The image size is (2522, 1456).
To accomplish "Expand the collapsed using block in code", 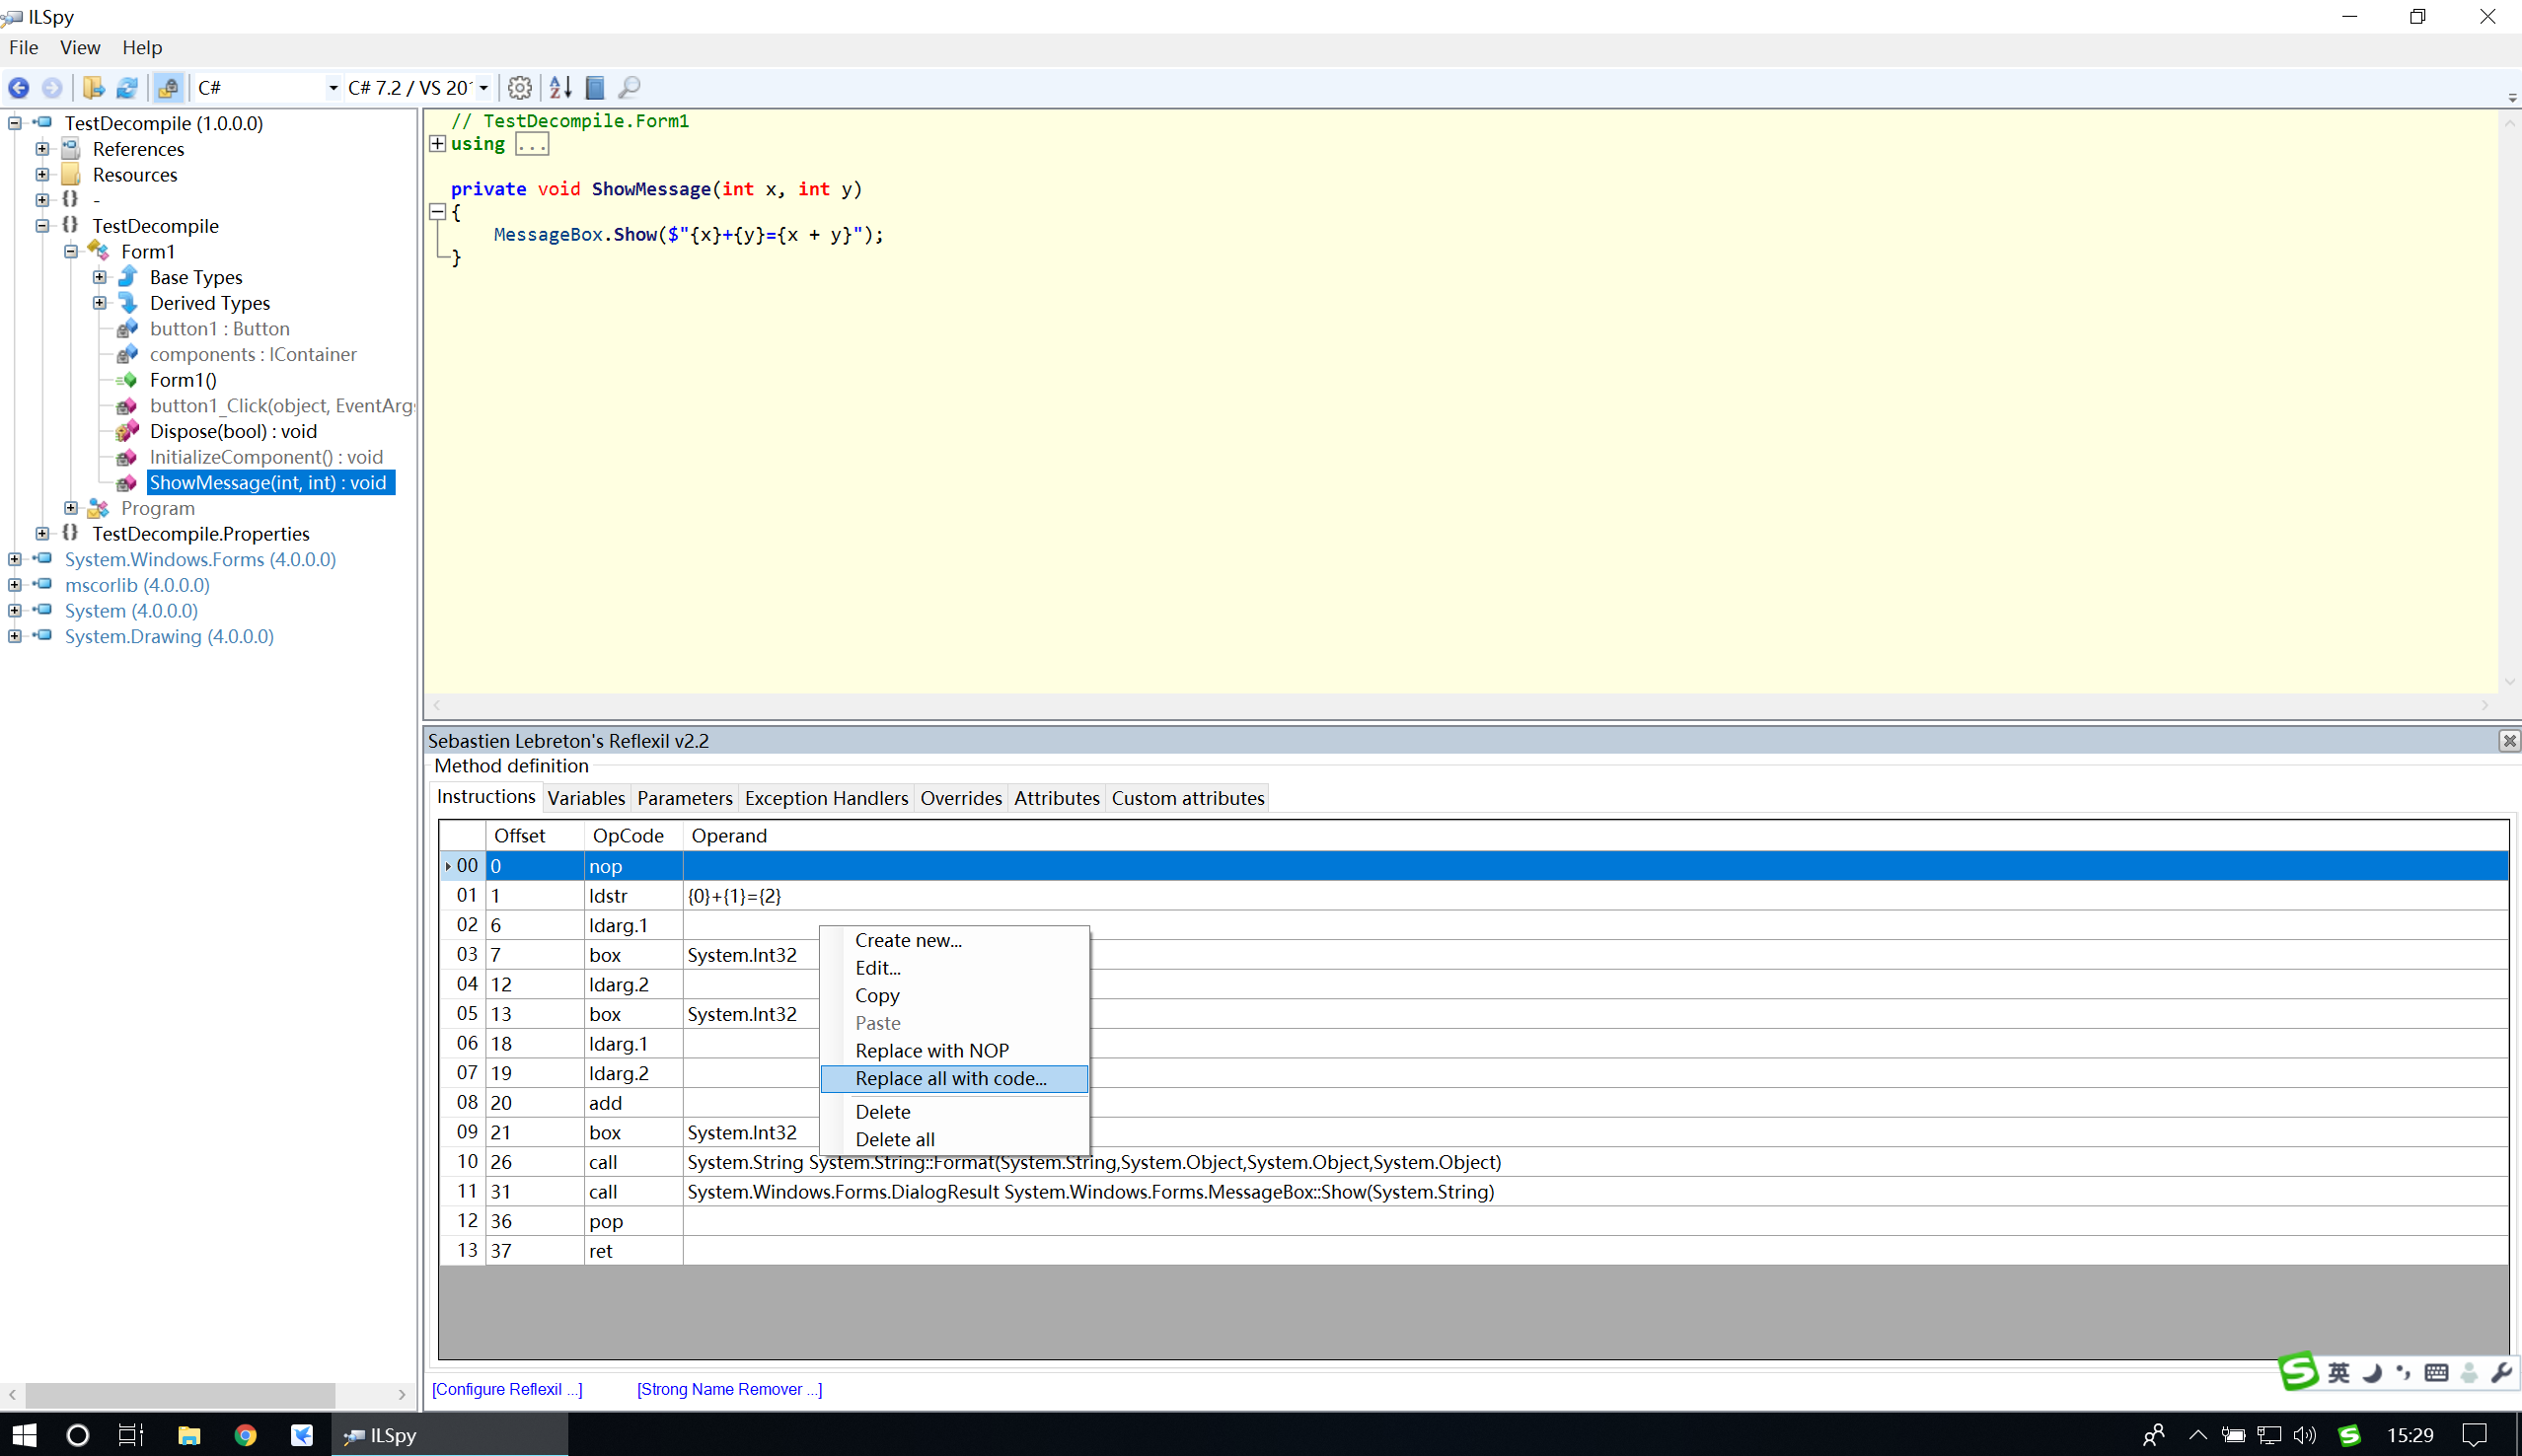I will click(x=437, y=144).
